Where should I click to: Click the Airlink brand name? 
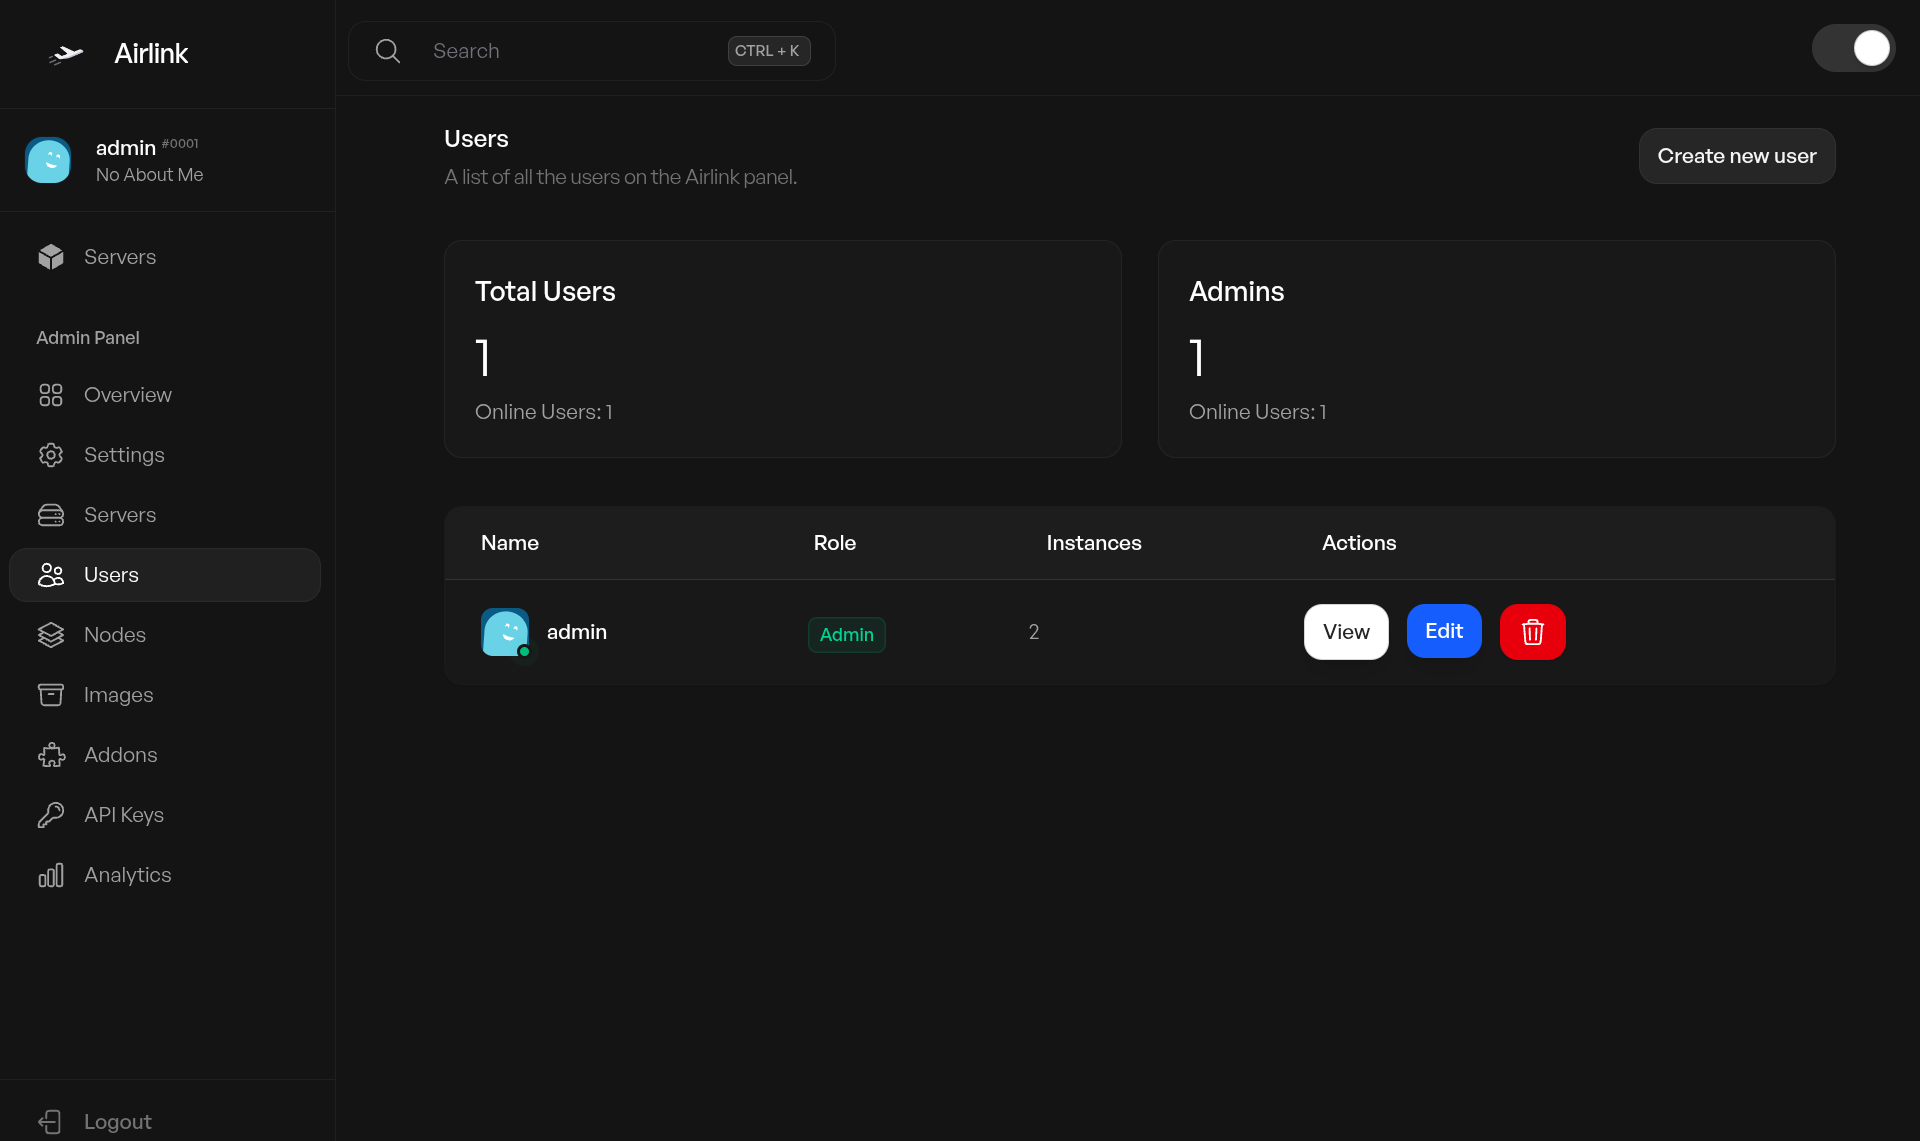(151, 54)
